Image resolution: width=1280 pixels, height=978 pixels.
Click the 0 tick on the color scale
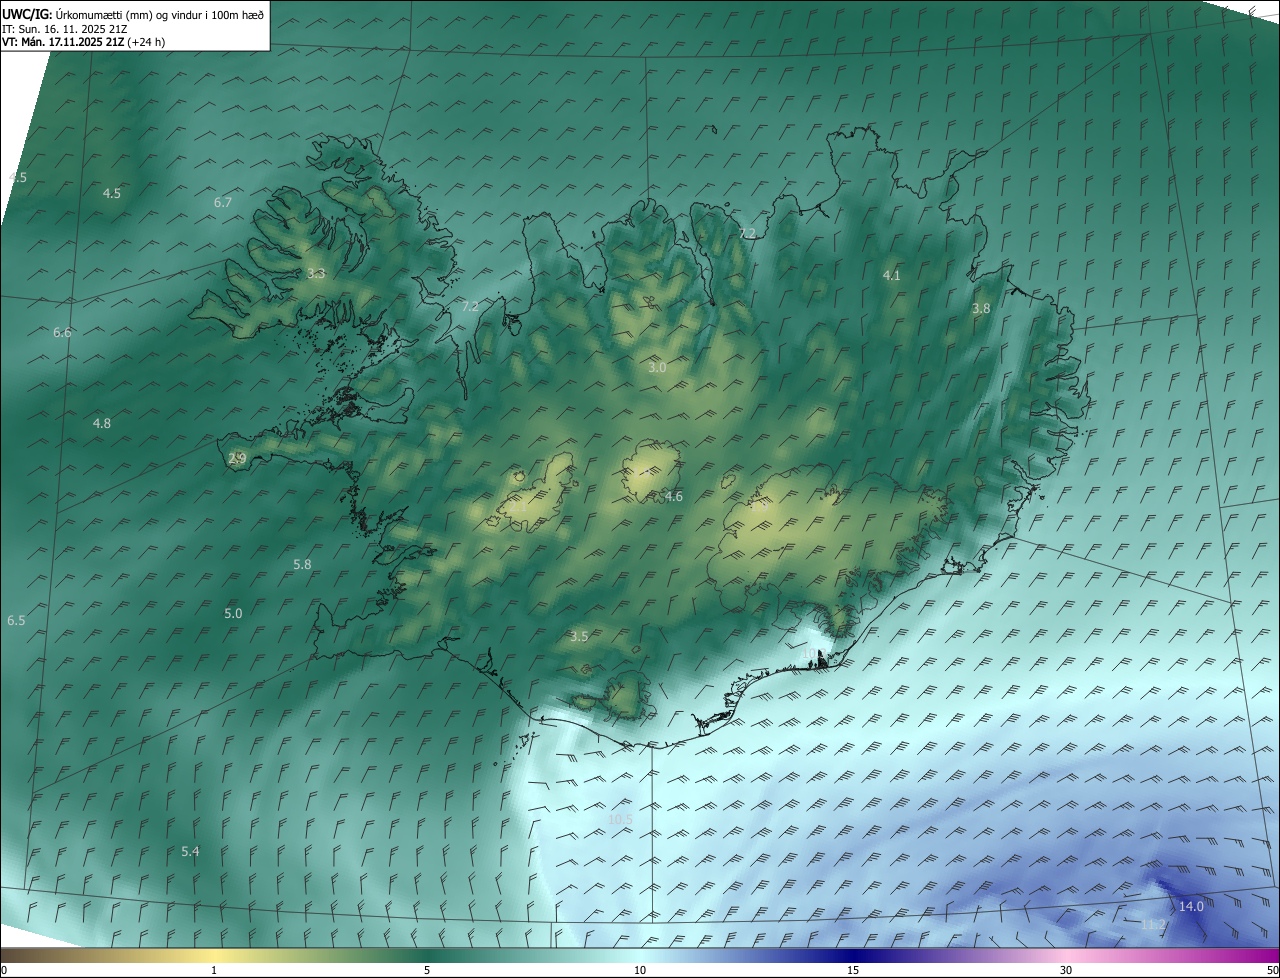click(x=4, y=970)
